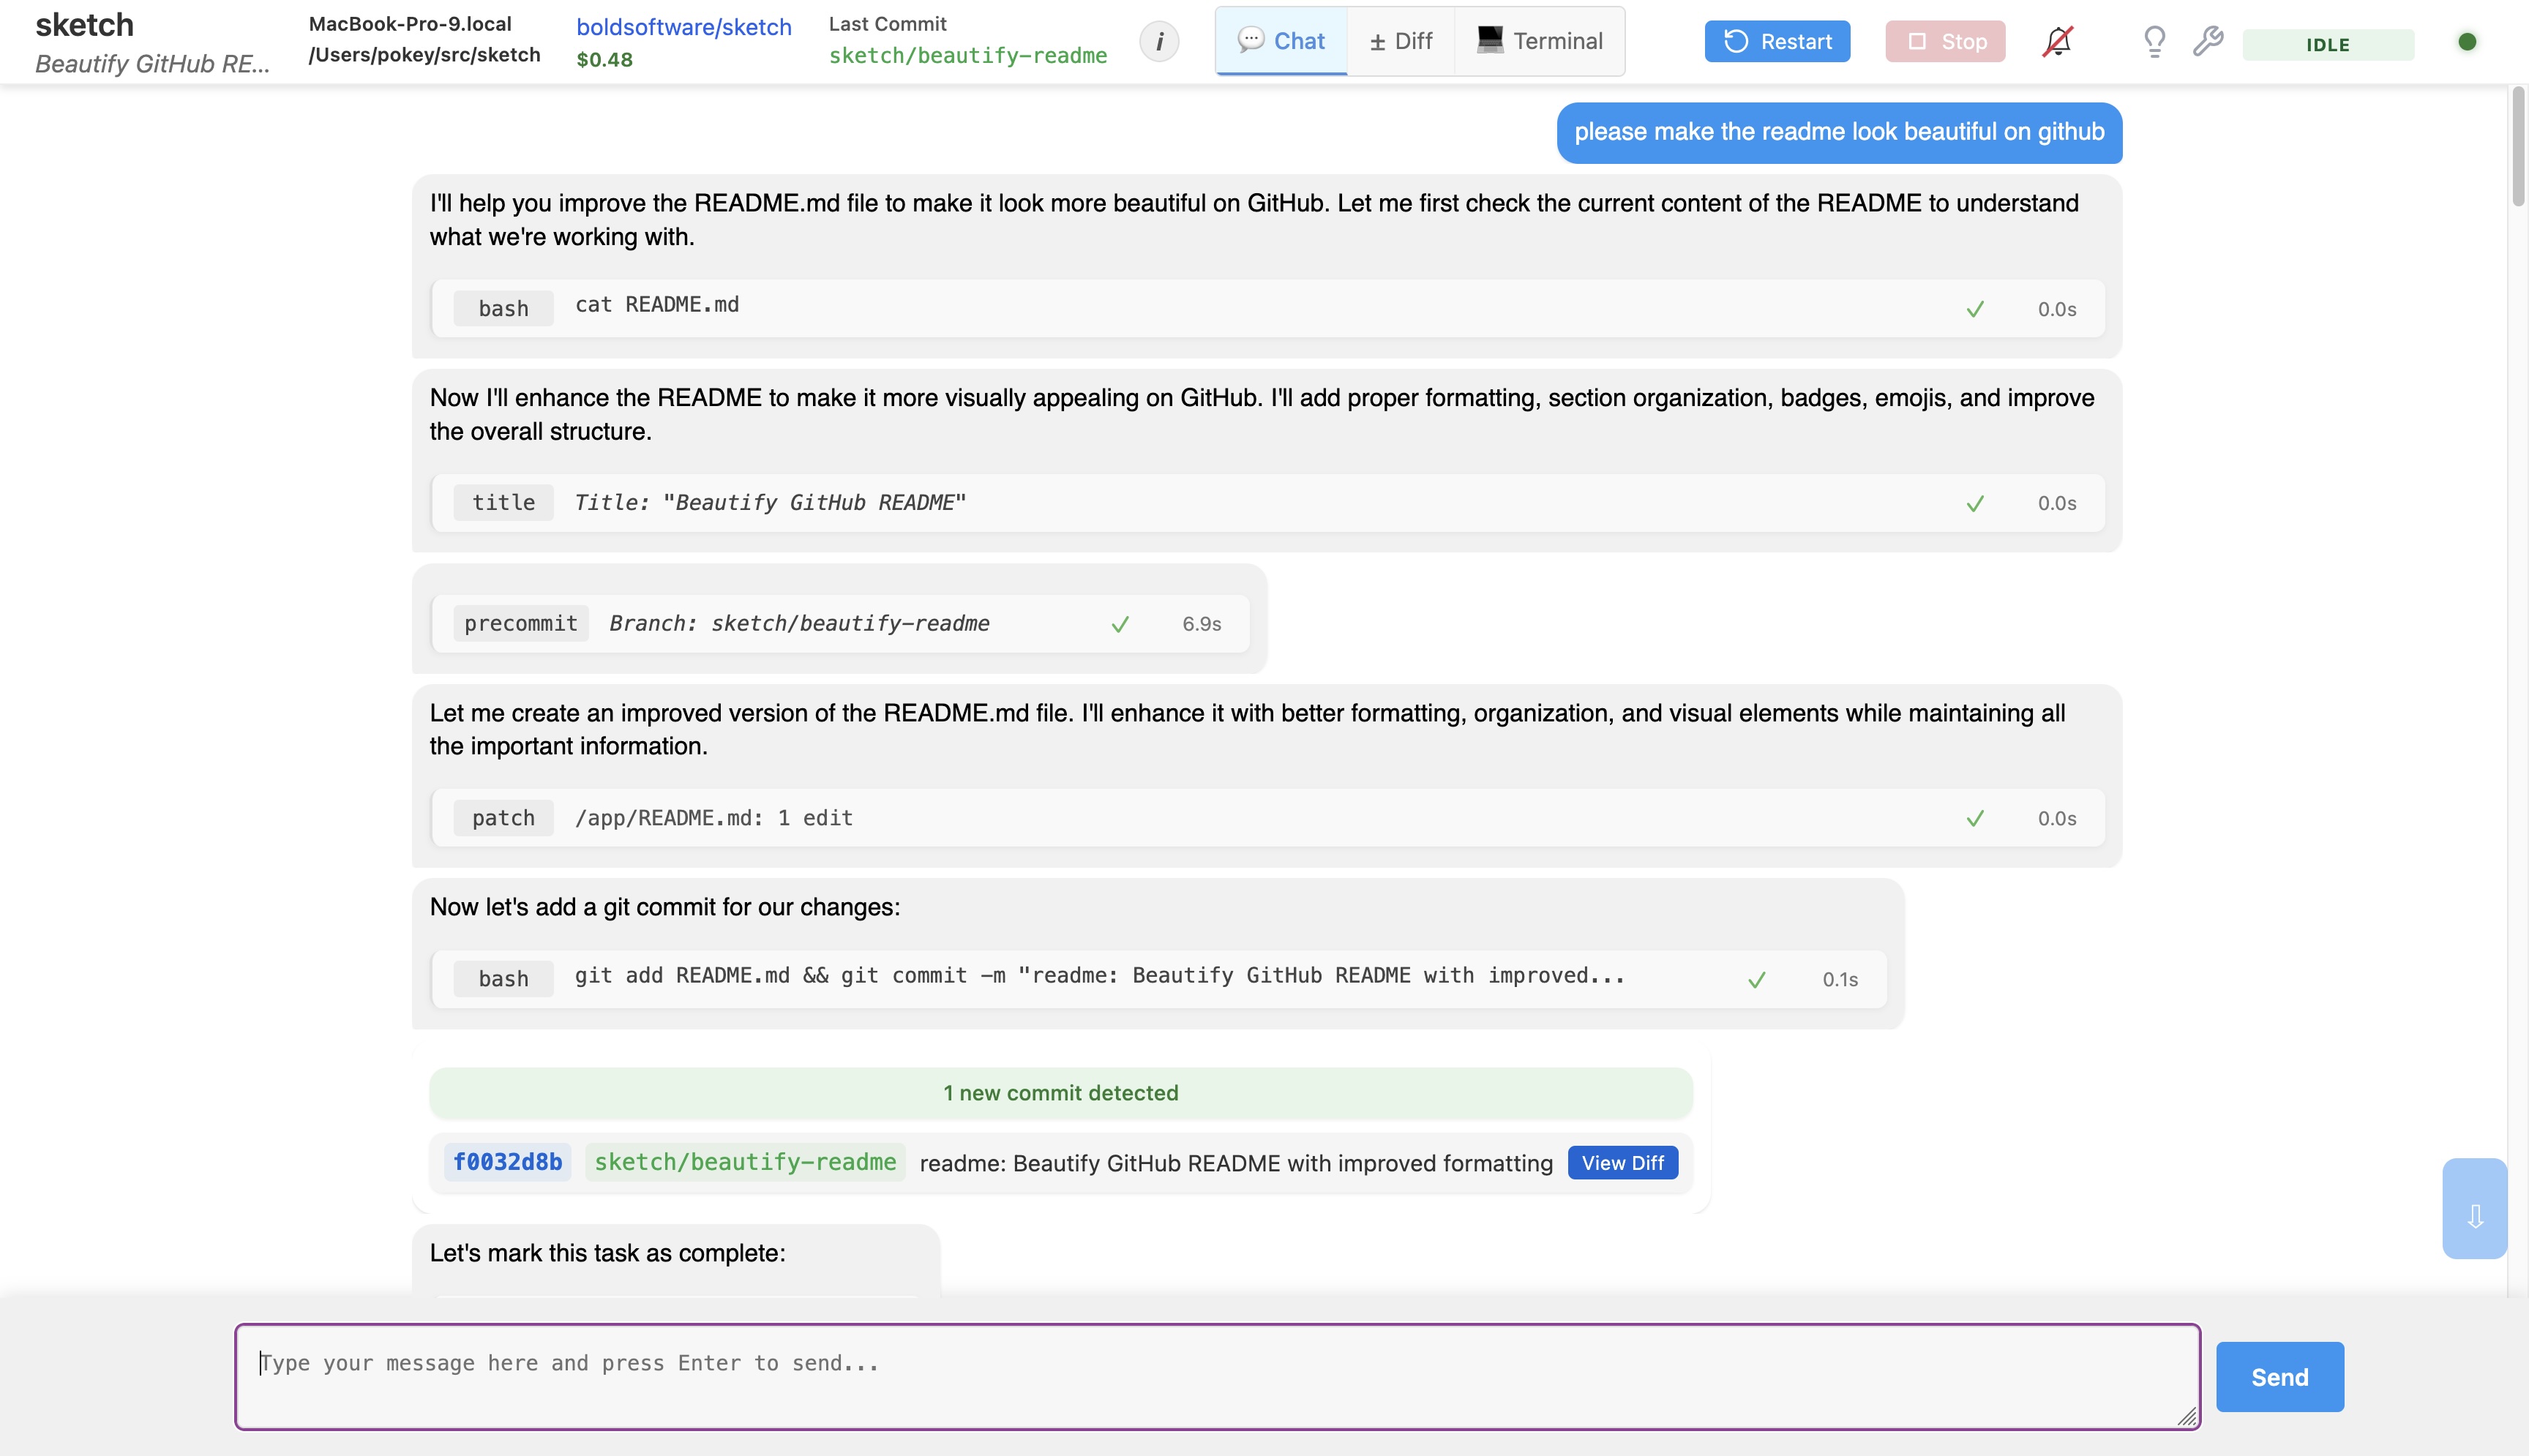Viewport: 2529px width, 1456px height.
Task: Open the boldsoftware/sketch repository link
Action: [x=684, y=27]
